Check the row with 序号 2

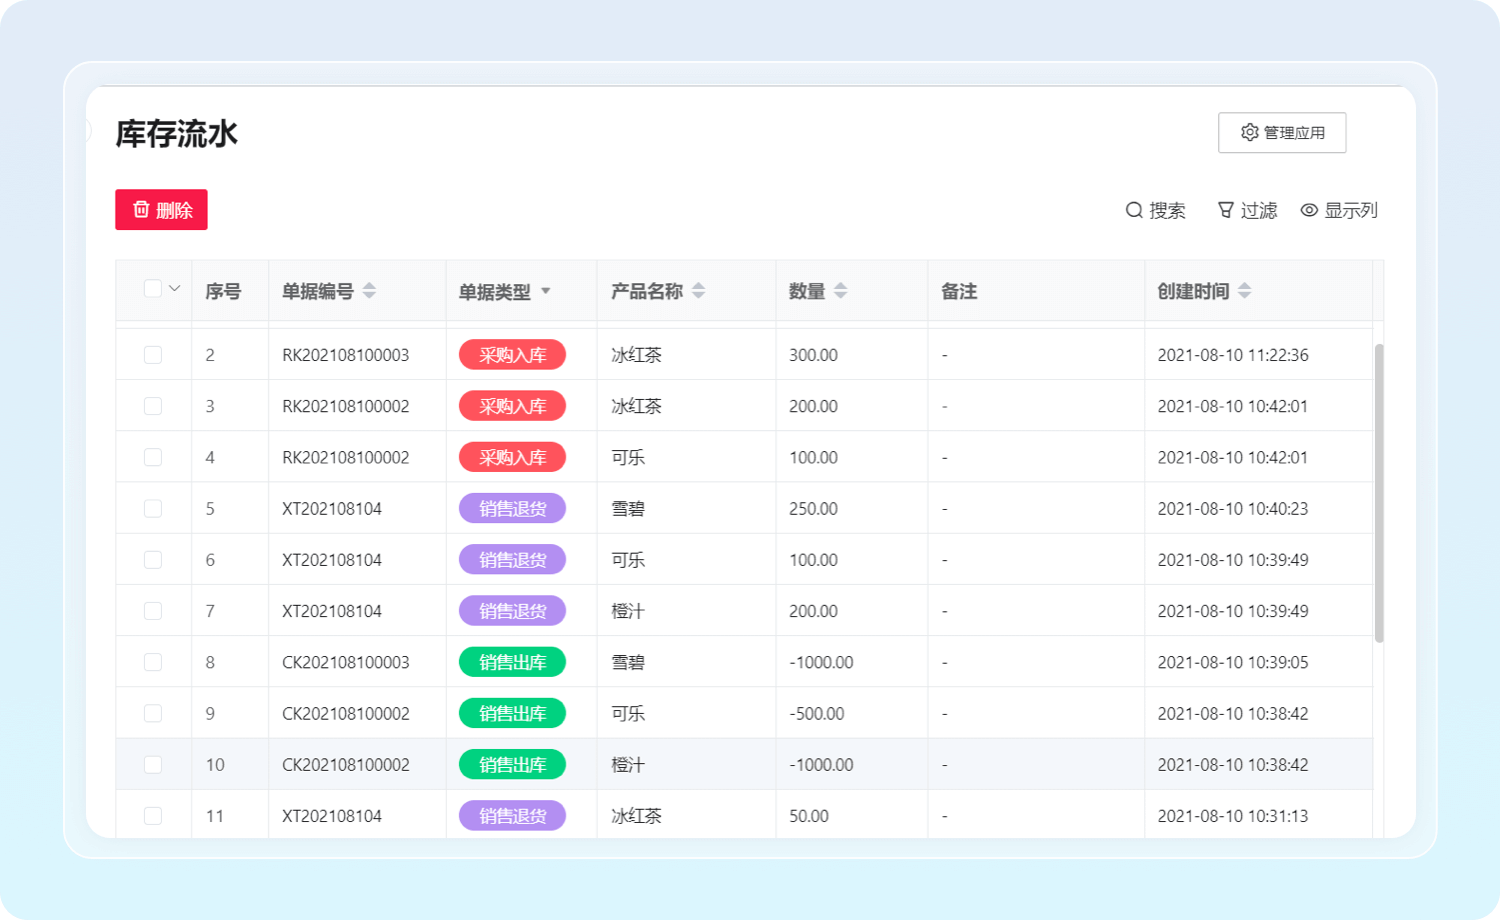153,355
